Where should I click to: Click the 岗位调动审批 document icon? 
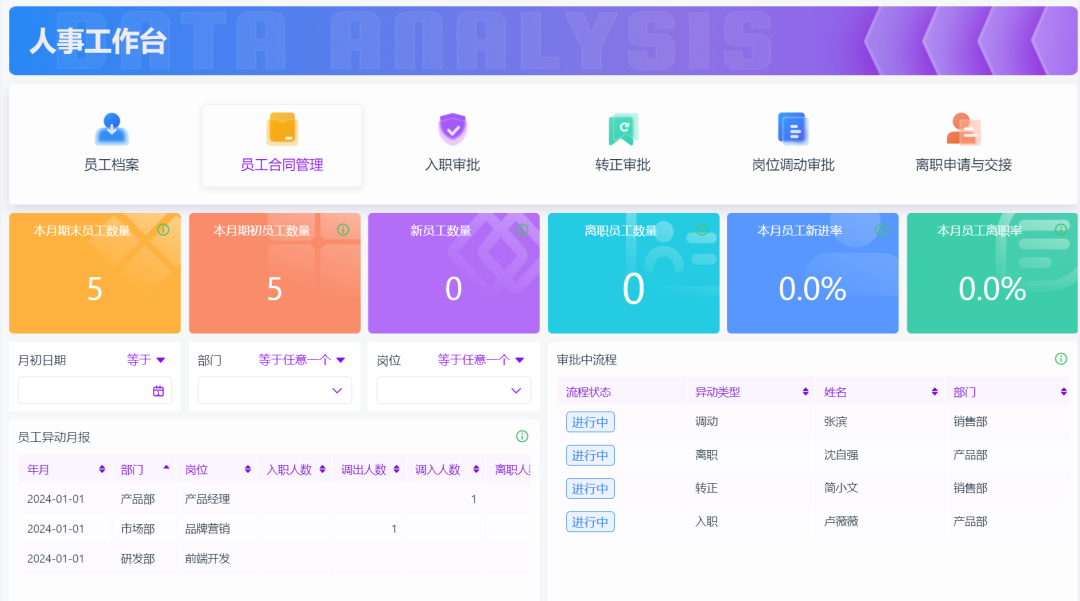[x=793, y=129]
